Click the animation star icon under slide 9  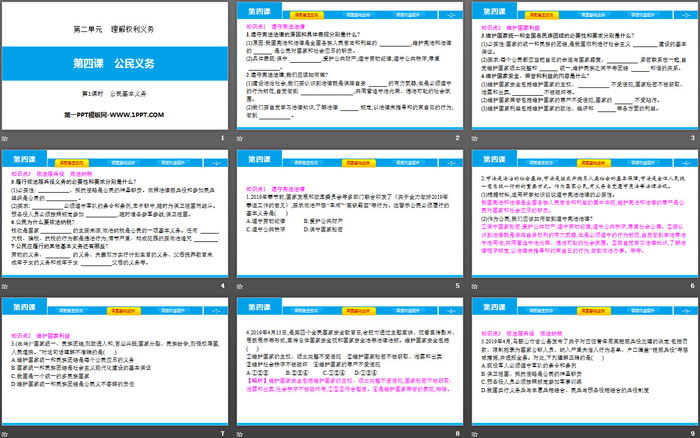[x=475, y=434]
